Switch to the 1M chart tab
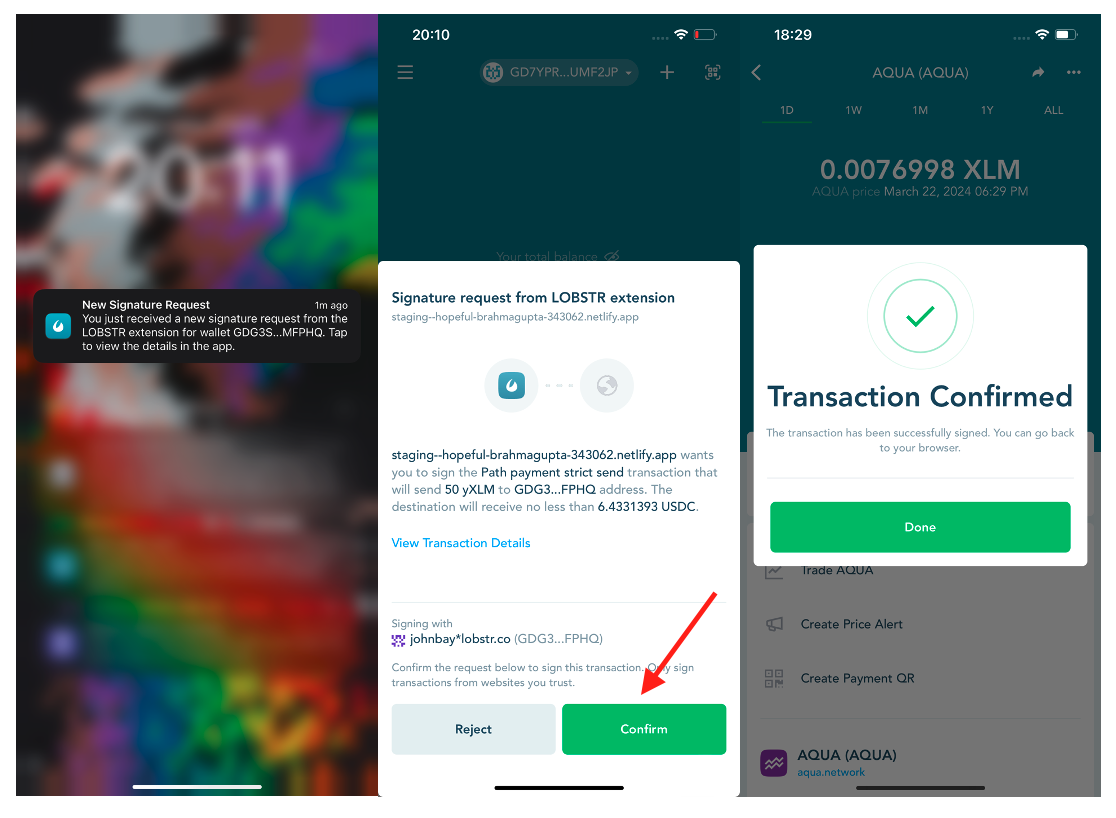Screen dimensions: 1116x818 [x=920, y=110]
